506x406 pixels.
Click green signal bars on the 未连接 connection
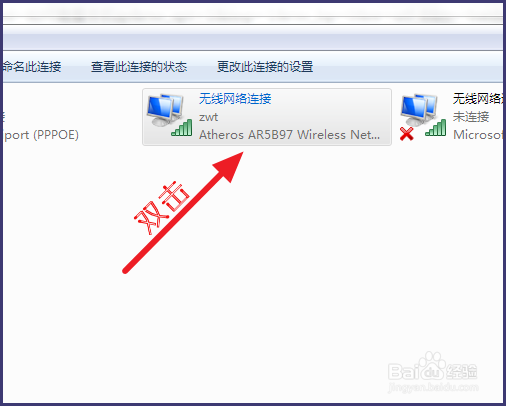[x=436, y=127]
